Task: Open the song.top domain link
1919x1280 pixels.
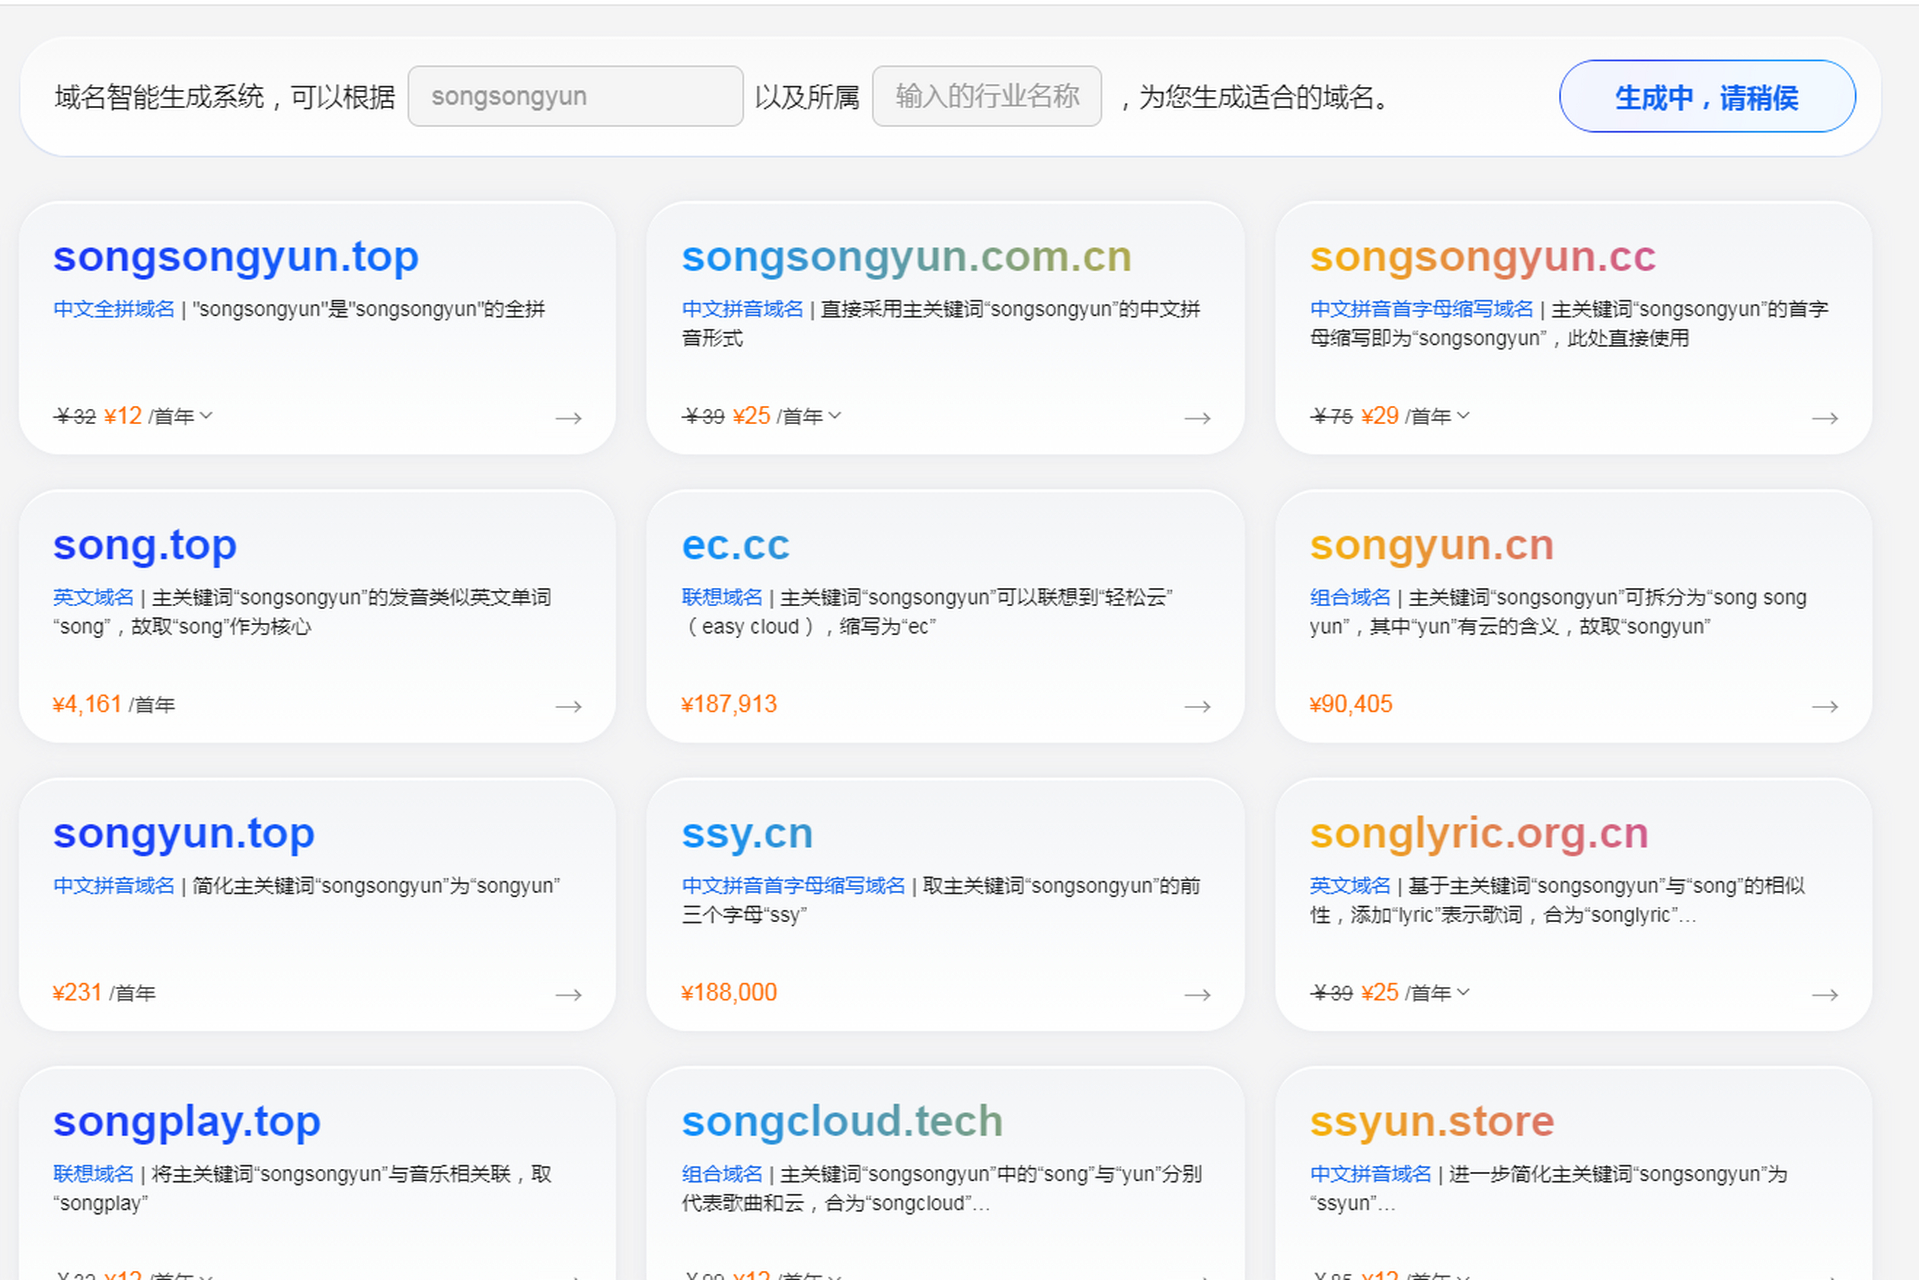Action: (x=145, y=545)
